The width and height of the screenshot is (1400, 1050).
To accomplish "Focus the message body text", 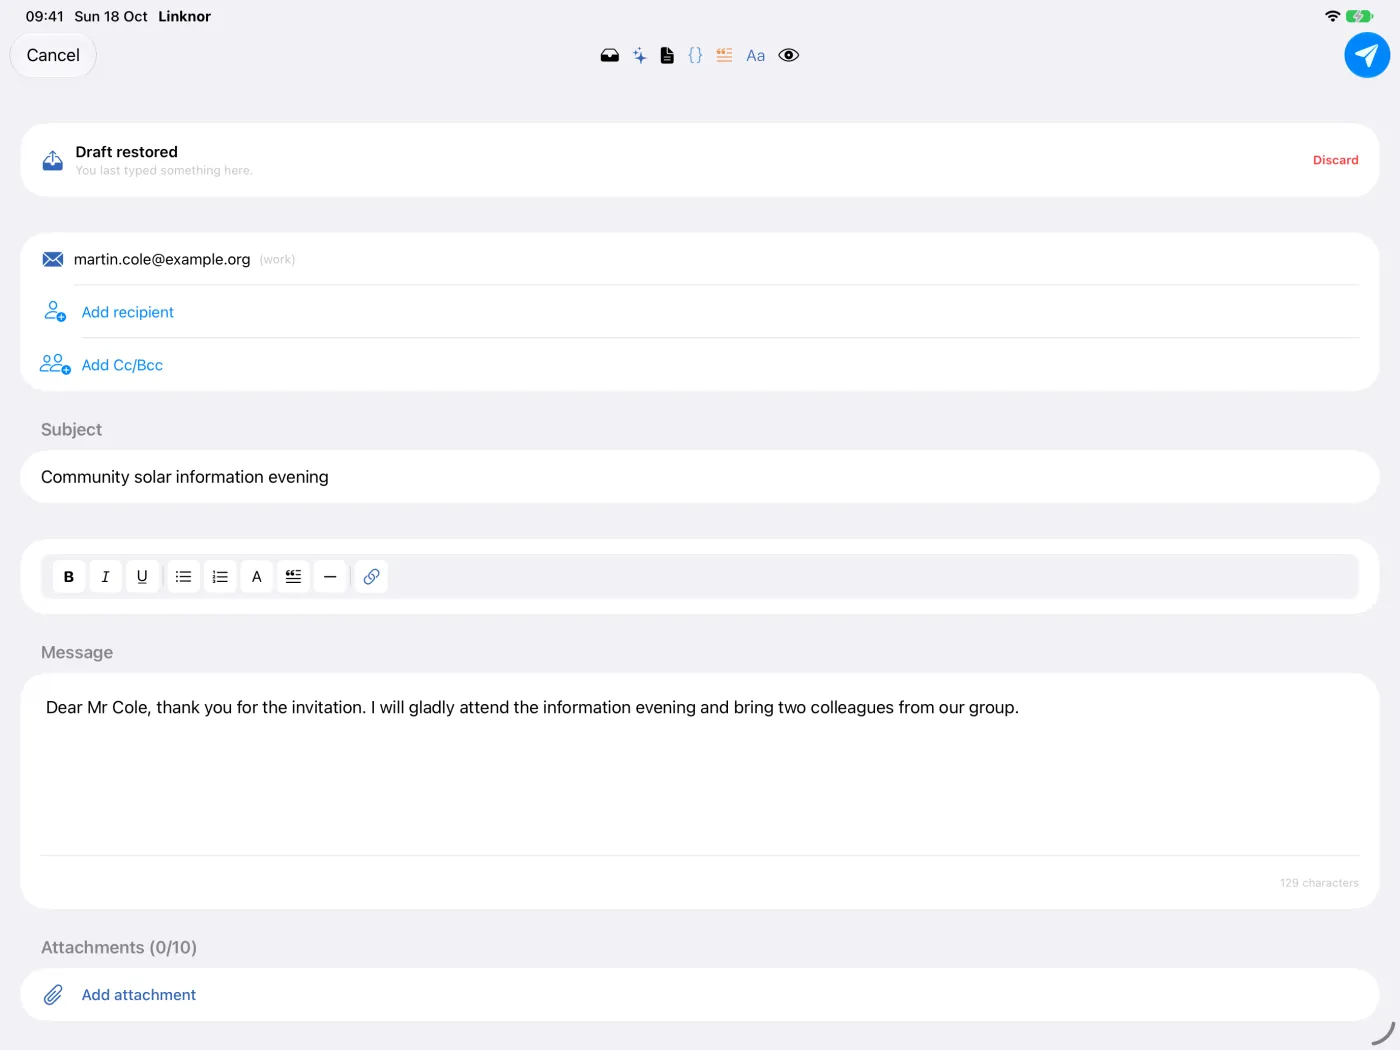I will 532,707.
